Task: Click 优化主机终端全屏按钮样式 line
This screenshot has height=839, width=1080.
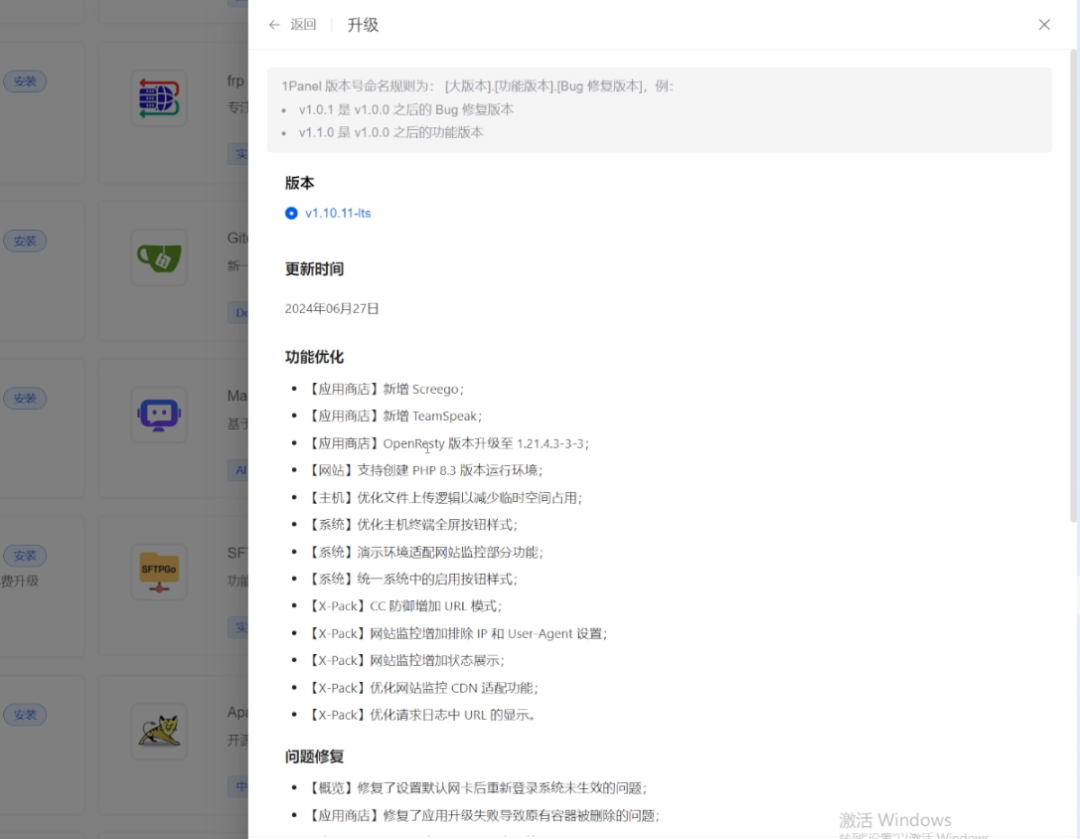Action: point(412,525)
